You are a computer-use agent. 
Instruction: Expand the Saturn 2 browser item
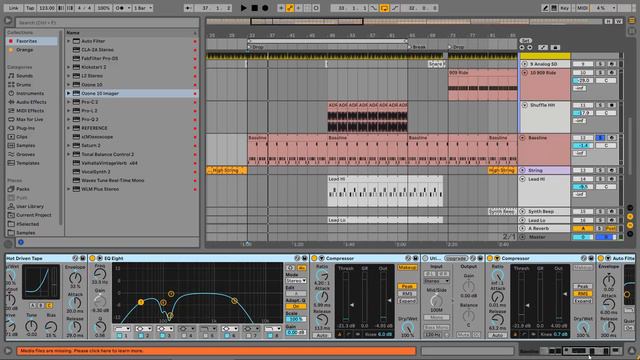(69, 145)
